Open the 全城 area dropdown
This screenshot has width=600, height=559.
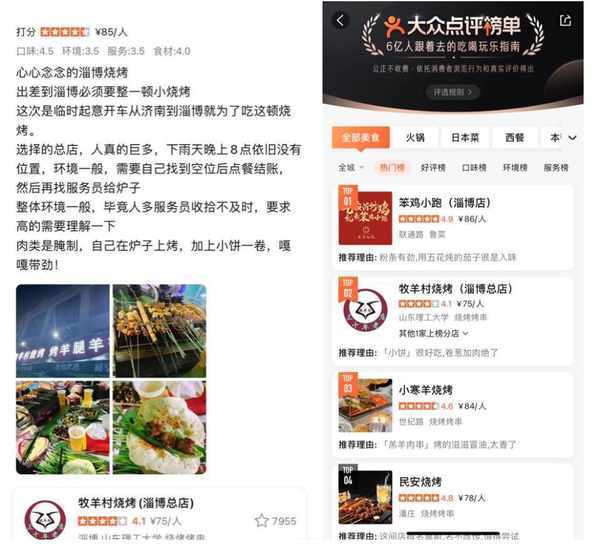tap(351, 168)
